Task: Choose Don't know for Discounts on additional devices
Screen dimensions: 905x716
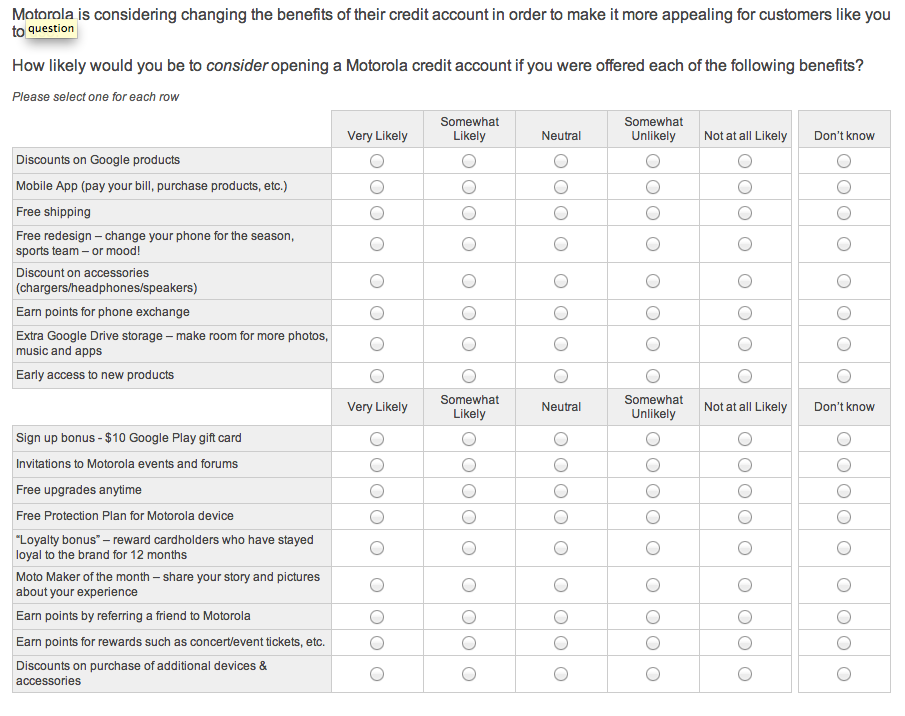Action: click(844, 674)
